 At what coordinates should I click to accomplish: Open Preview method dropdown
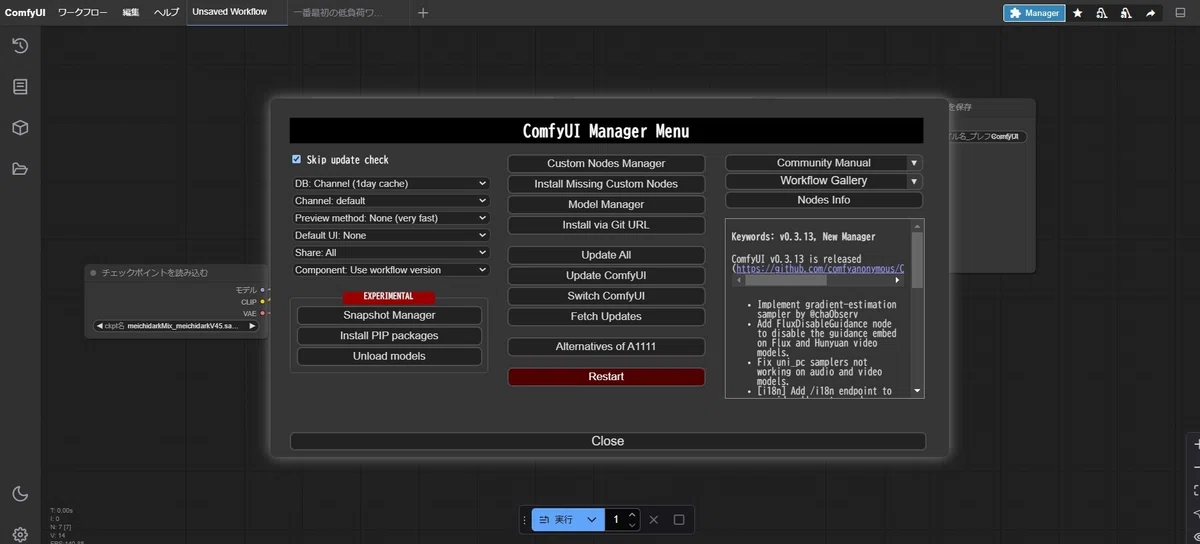coord(390,218)
